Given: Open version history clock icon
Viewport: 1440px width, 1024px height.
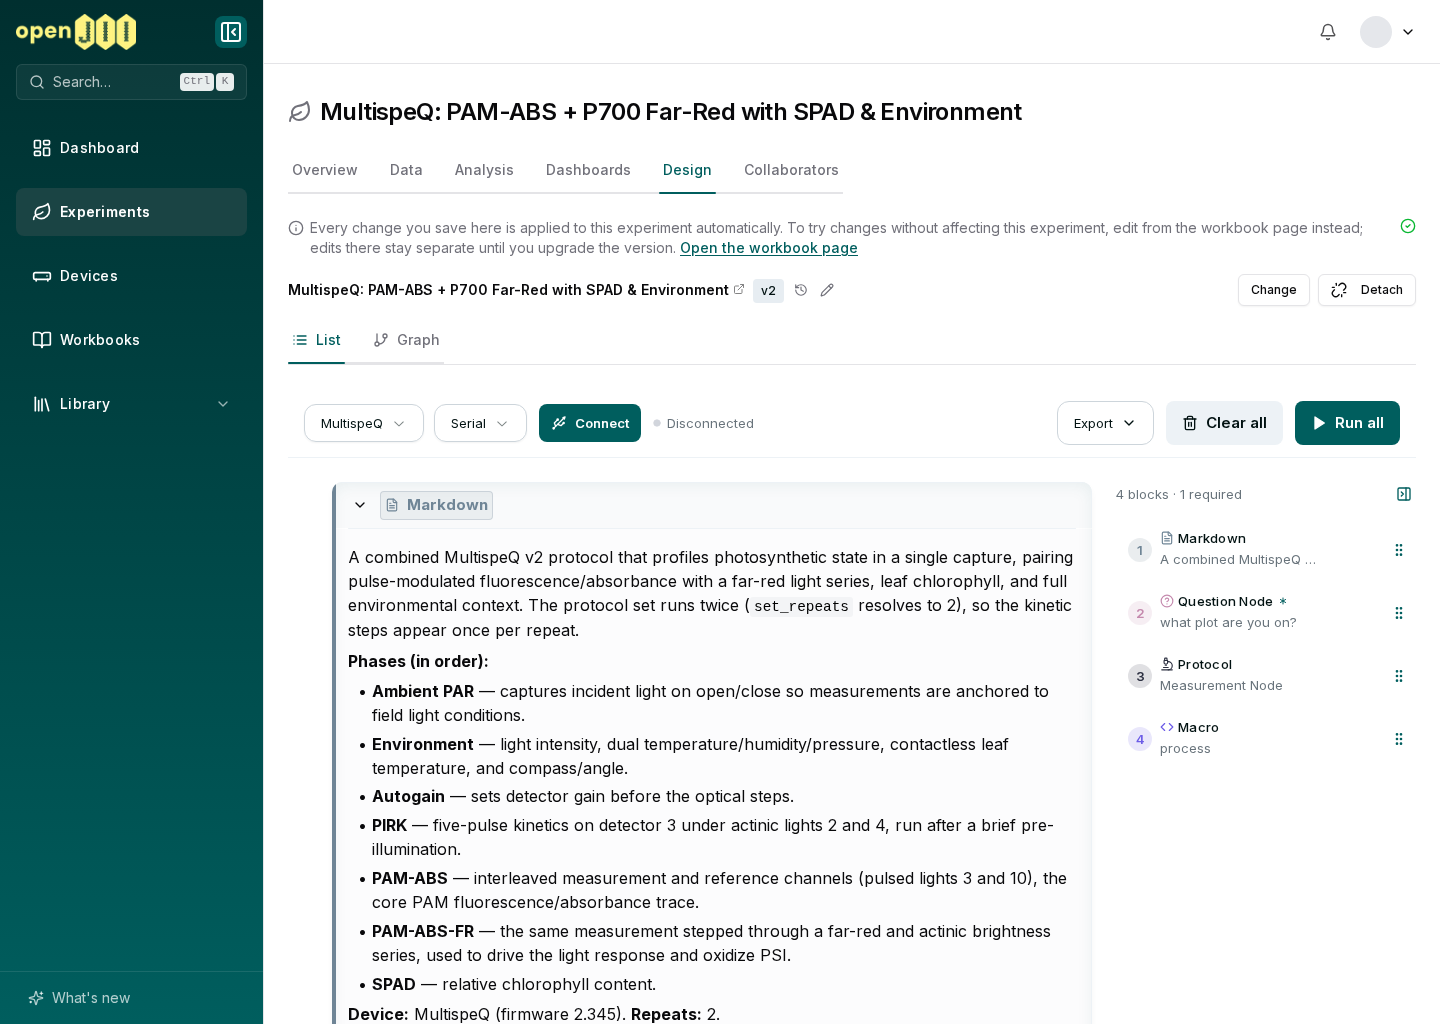Looking at the screenshot, I should coord(801,290).
